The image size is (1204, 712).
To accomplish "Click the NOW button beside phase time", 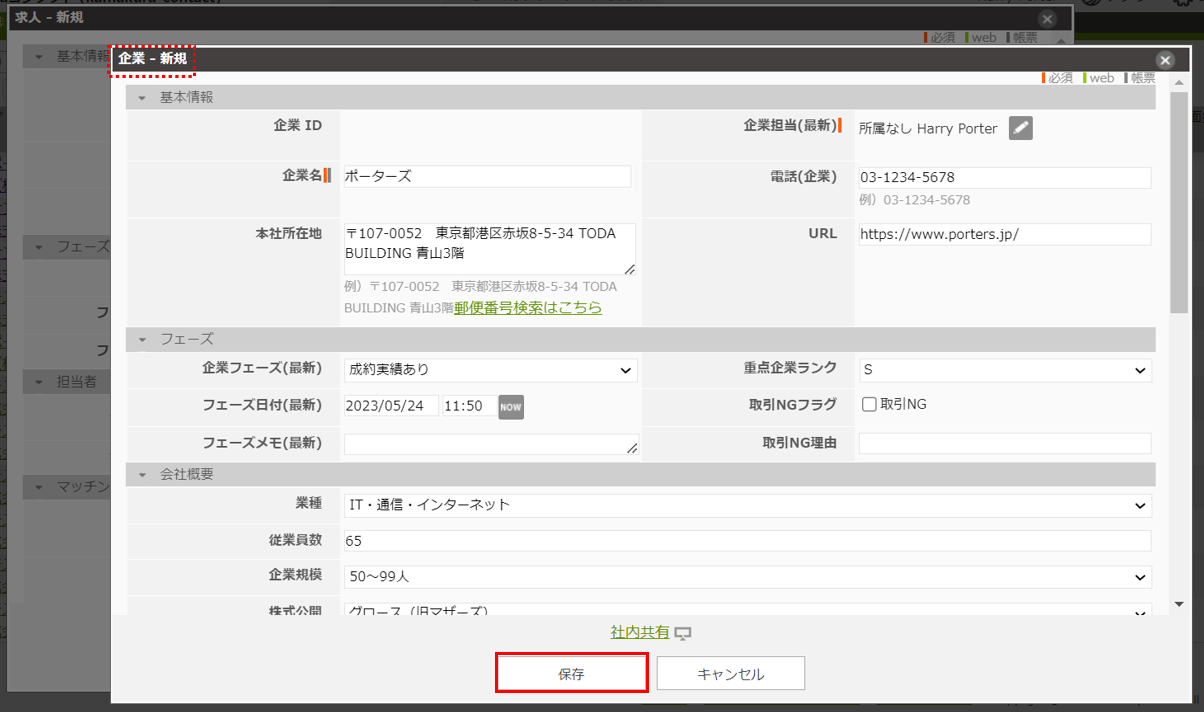I will click(511, 406).
